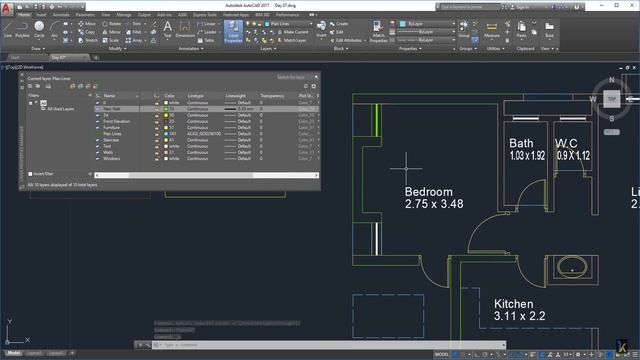Change color swatch of Plan Lines layer
640x360 pixels.
tap(166, 134)
